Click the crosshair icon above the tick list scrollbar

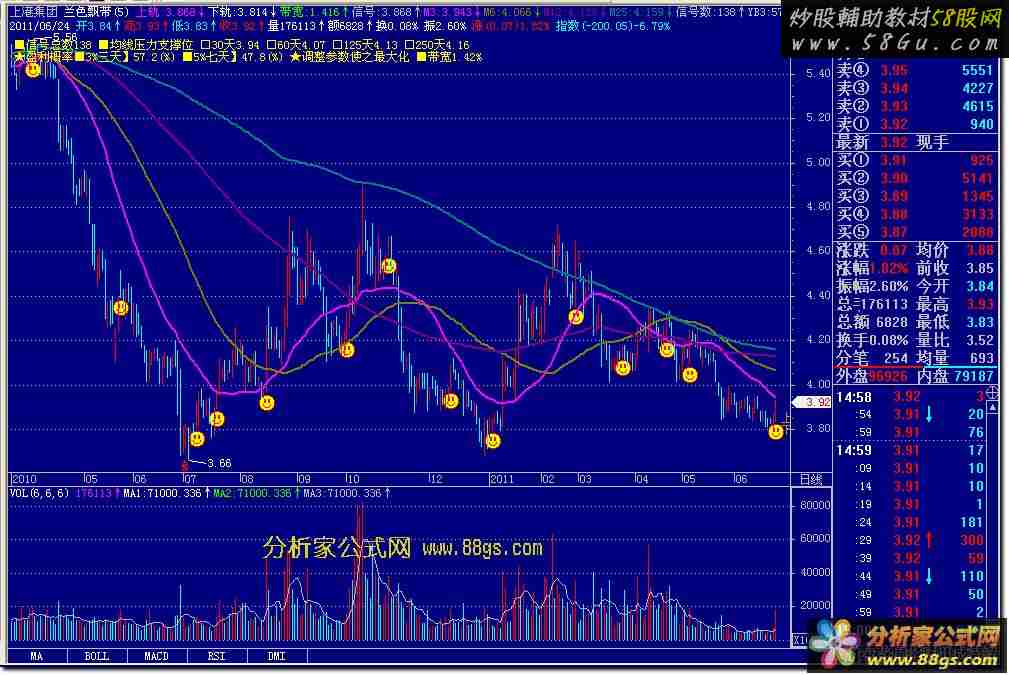coord(992,392)
